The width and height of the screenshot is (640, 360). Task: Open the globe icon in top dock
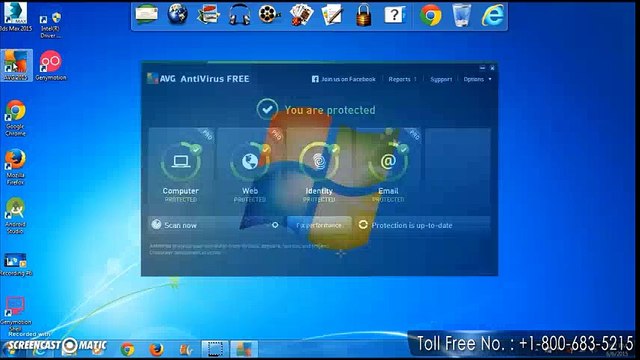(178, 14)
